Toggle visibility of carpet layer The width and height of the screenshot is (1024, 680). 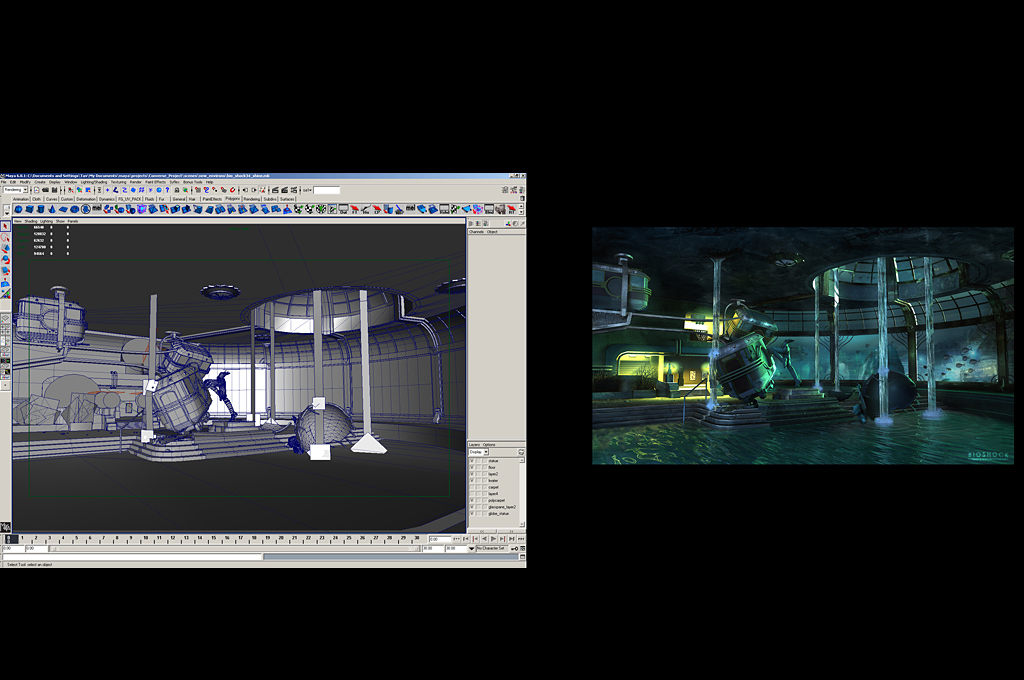(472, 487)
